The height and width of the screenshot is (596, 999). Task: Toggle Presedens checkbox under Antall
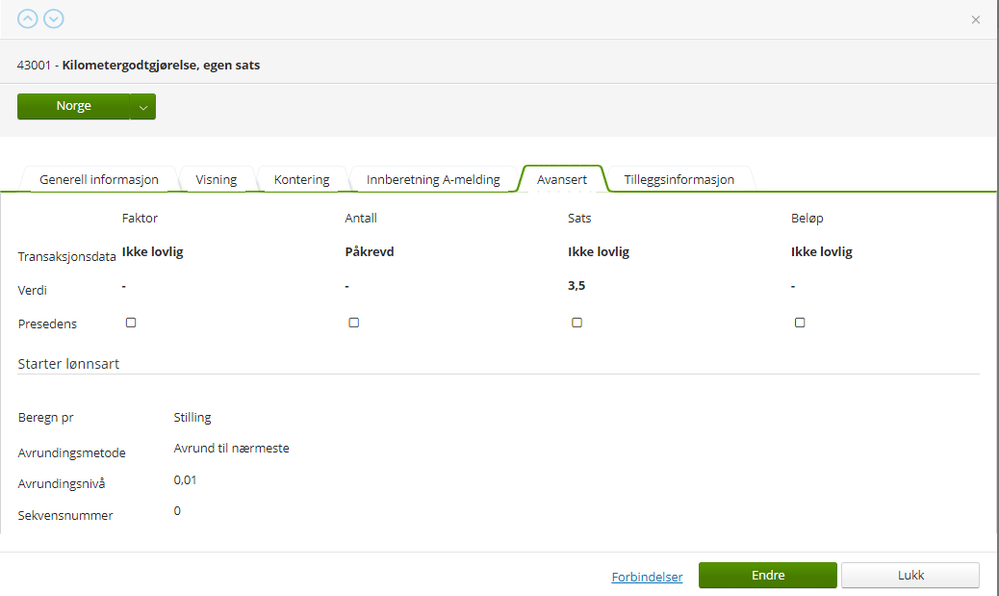354,323
